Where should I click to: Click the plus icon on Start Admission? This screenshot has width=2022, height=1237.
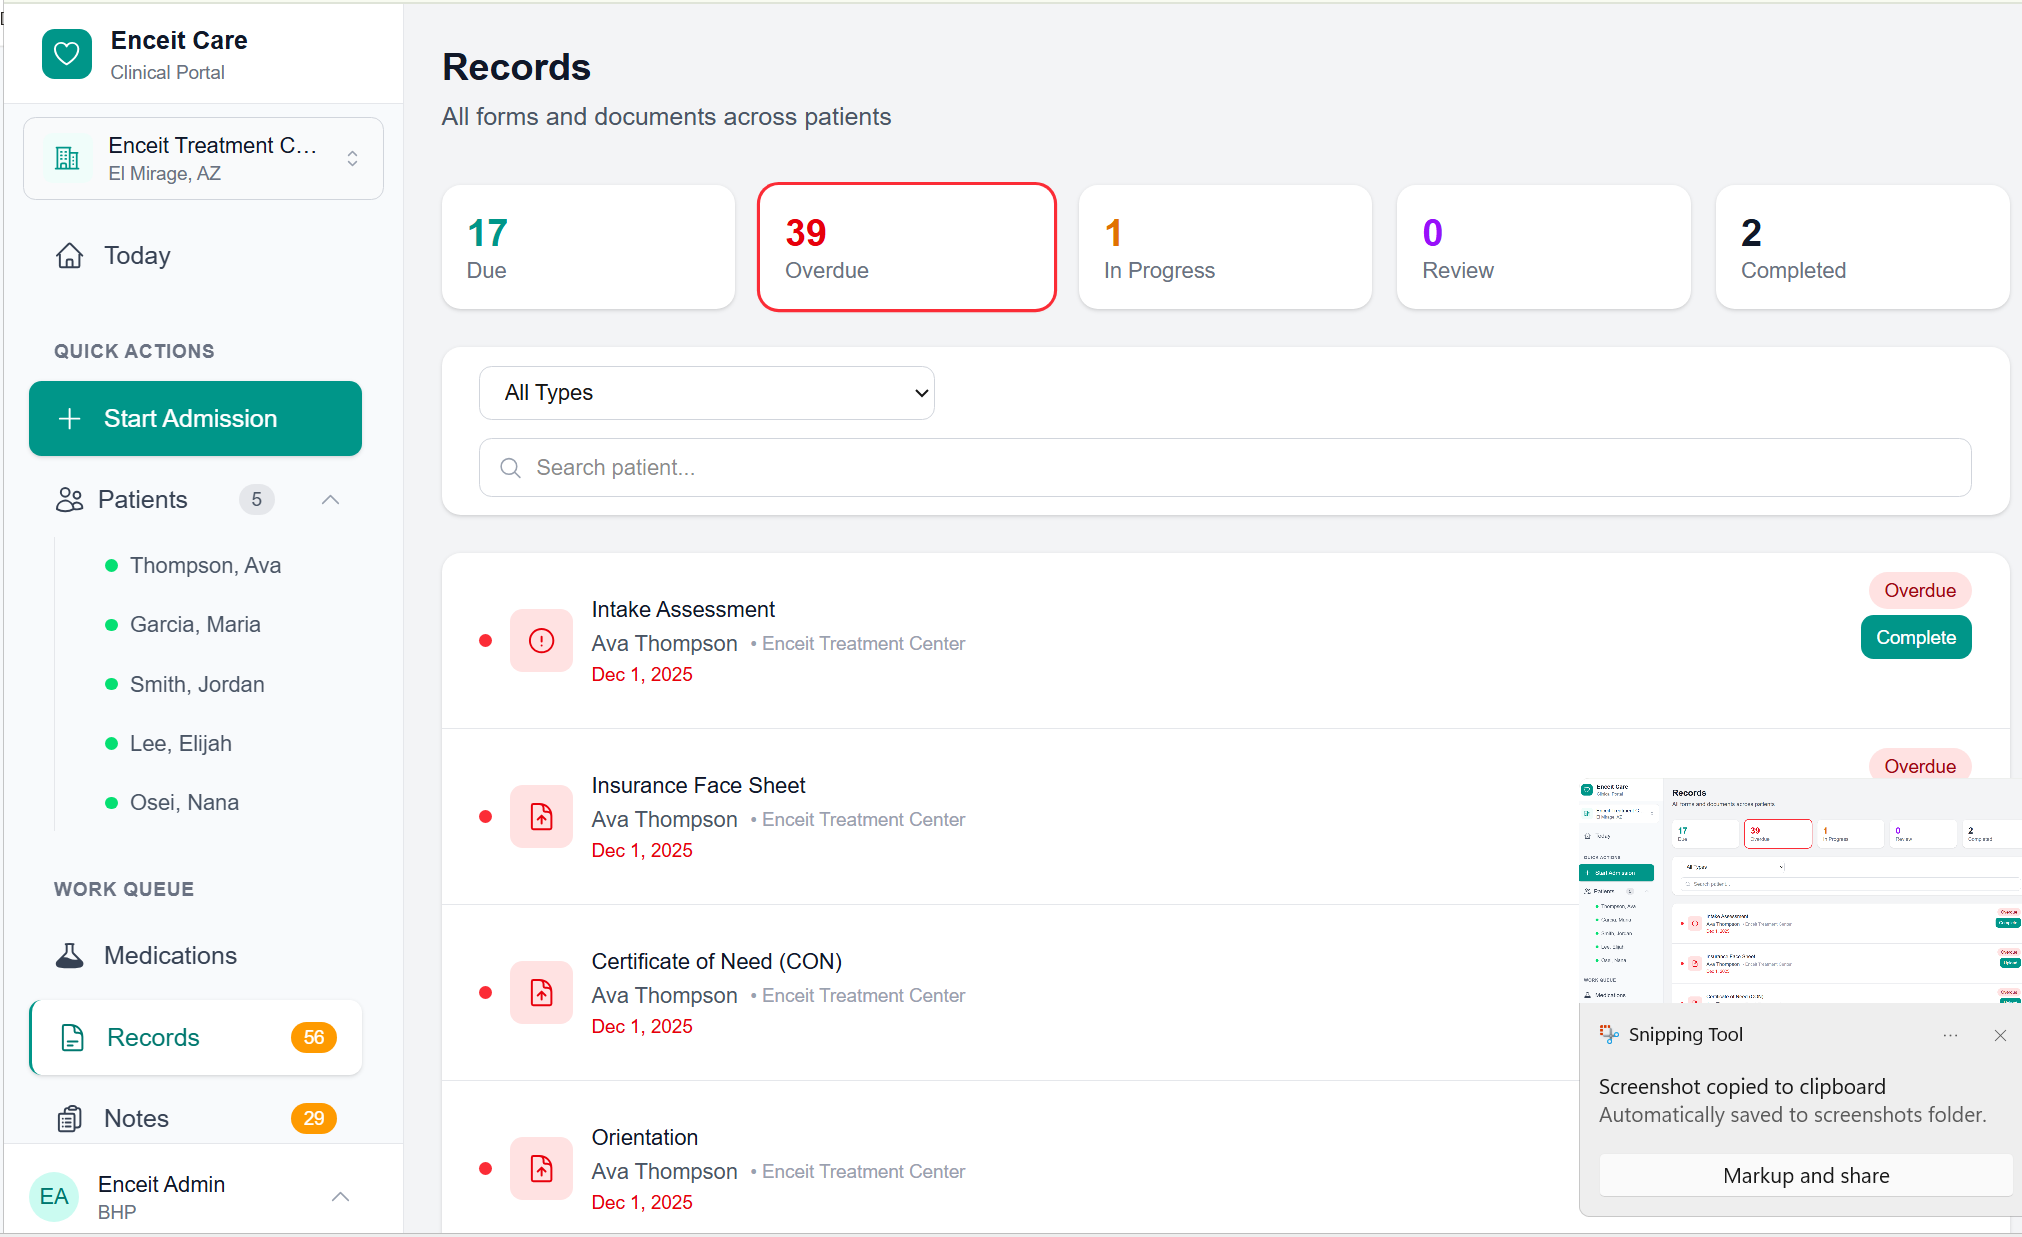[x=69, y=419]
